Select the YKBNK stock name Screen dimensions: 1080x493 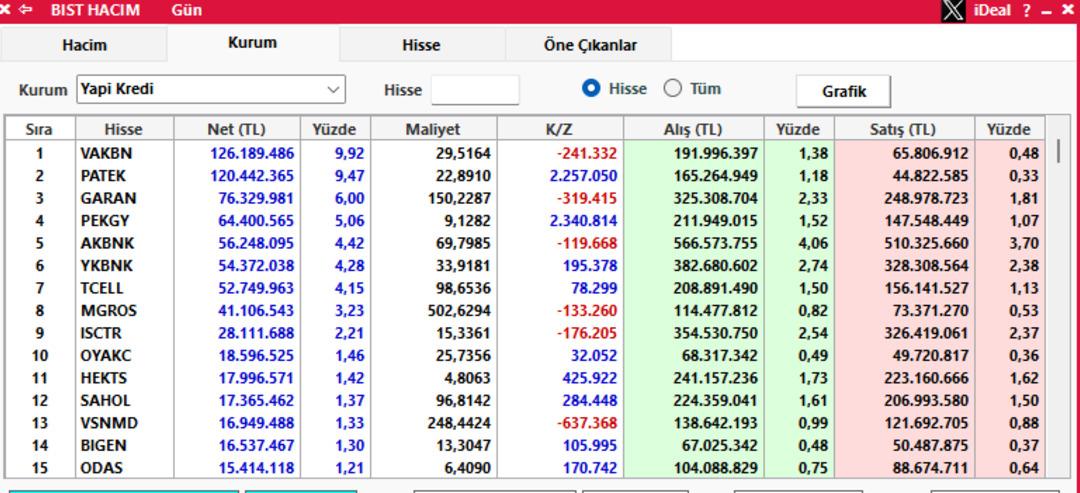[106, 266]
